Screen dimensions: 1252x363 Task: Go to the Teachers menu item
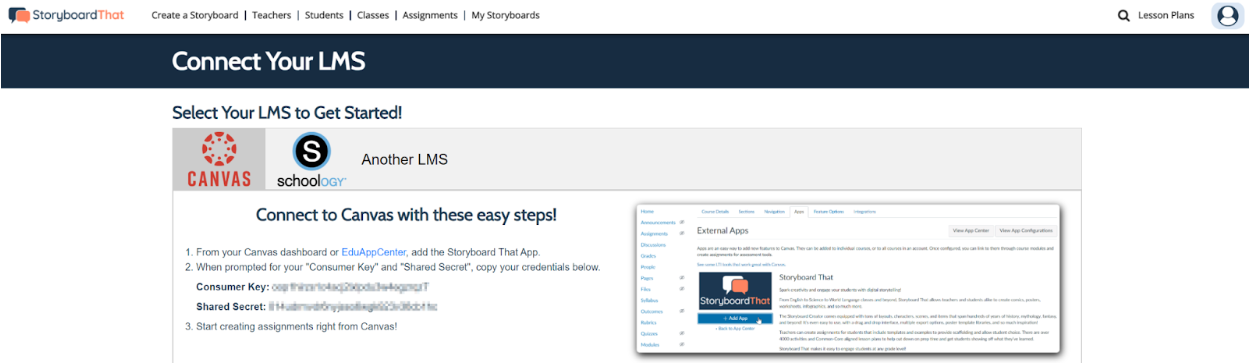(272, 15)
